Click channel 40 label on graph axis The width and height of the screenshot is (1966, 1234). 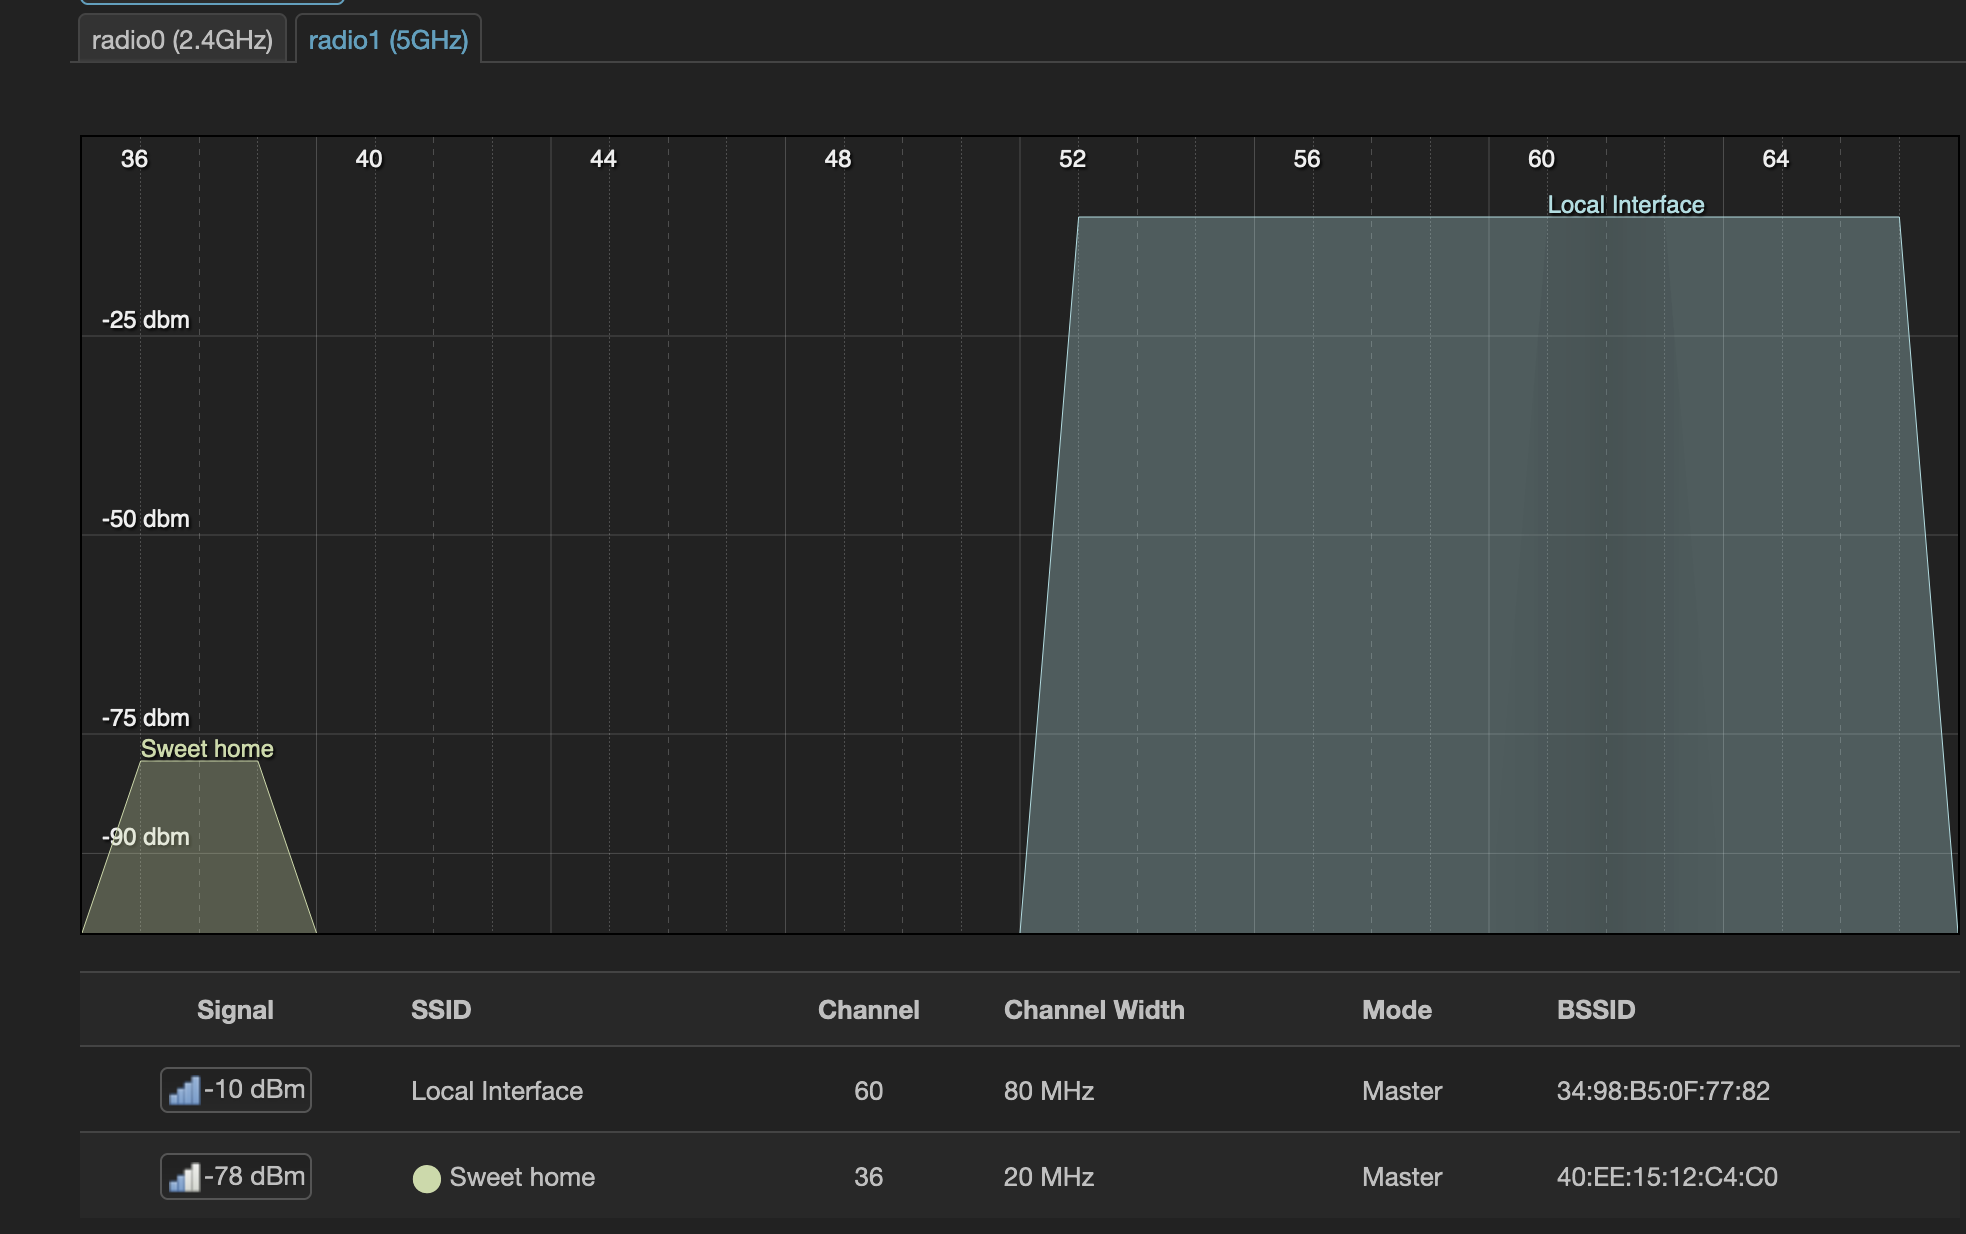[x=369, y=159]
